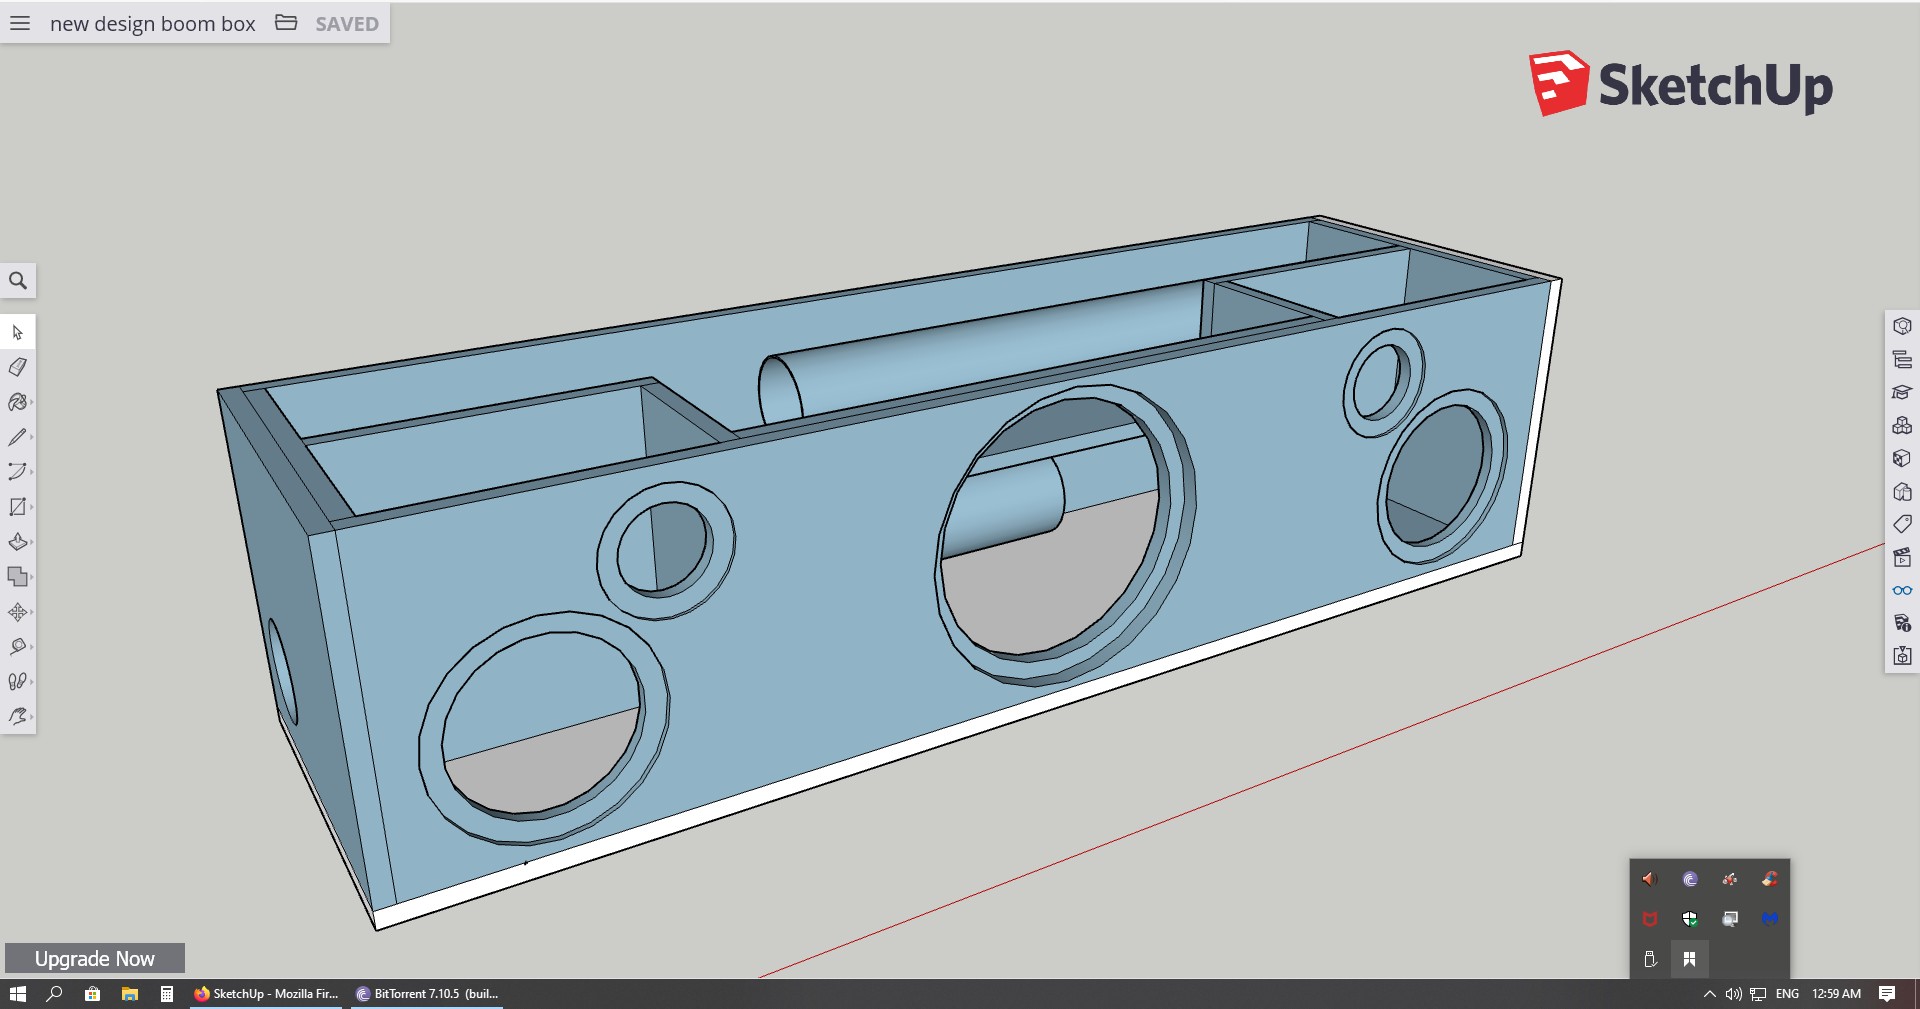
Task: Open the hamburger main menu
Action: pos(20,23)
